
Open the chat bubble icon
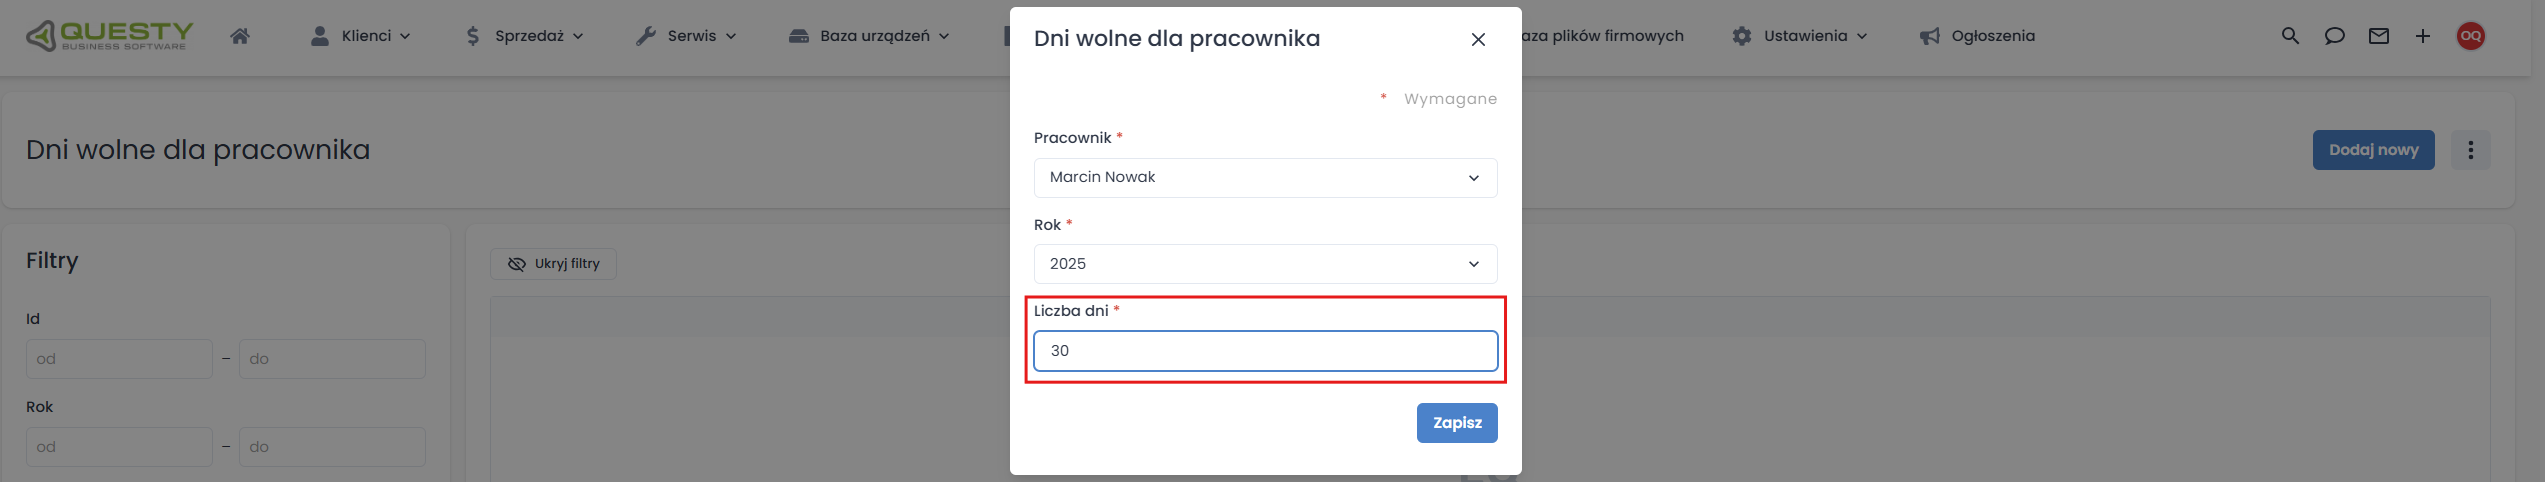(x=2334, y=36)
